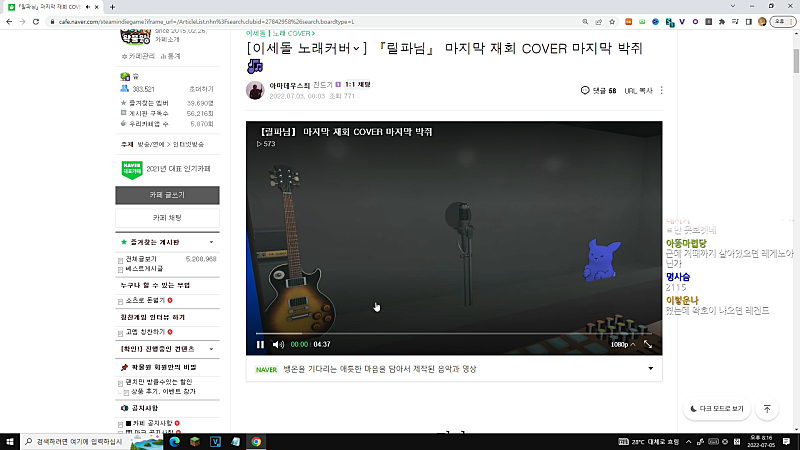Viewport: 800px width, 450px height.
Task: Click the address bar URL
Action: click(x=206, y=21)
